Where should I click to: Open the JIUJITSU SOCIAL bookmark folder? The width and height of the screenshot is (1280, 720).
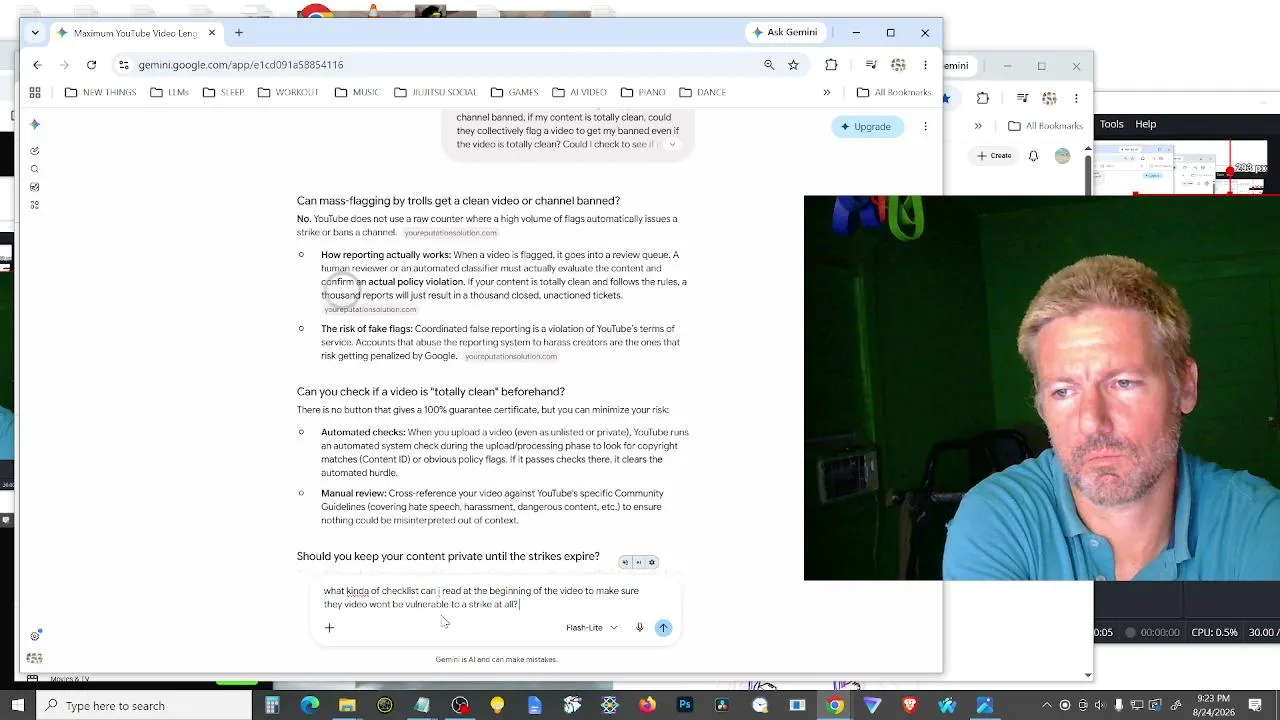tap(435, 92)
